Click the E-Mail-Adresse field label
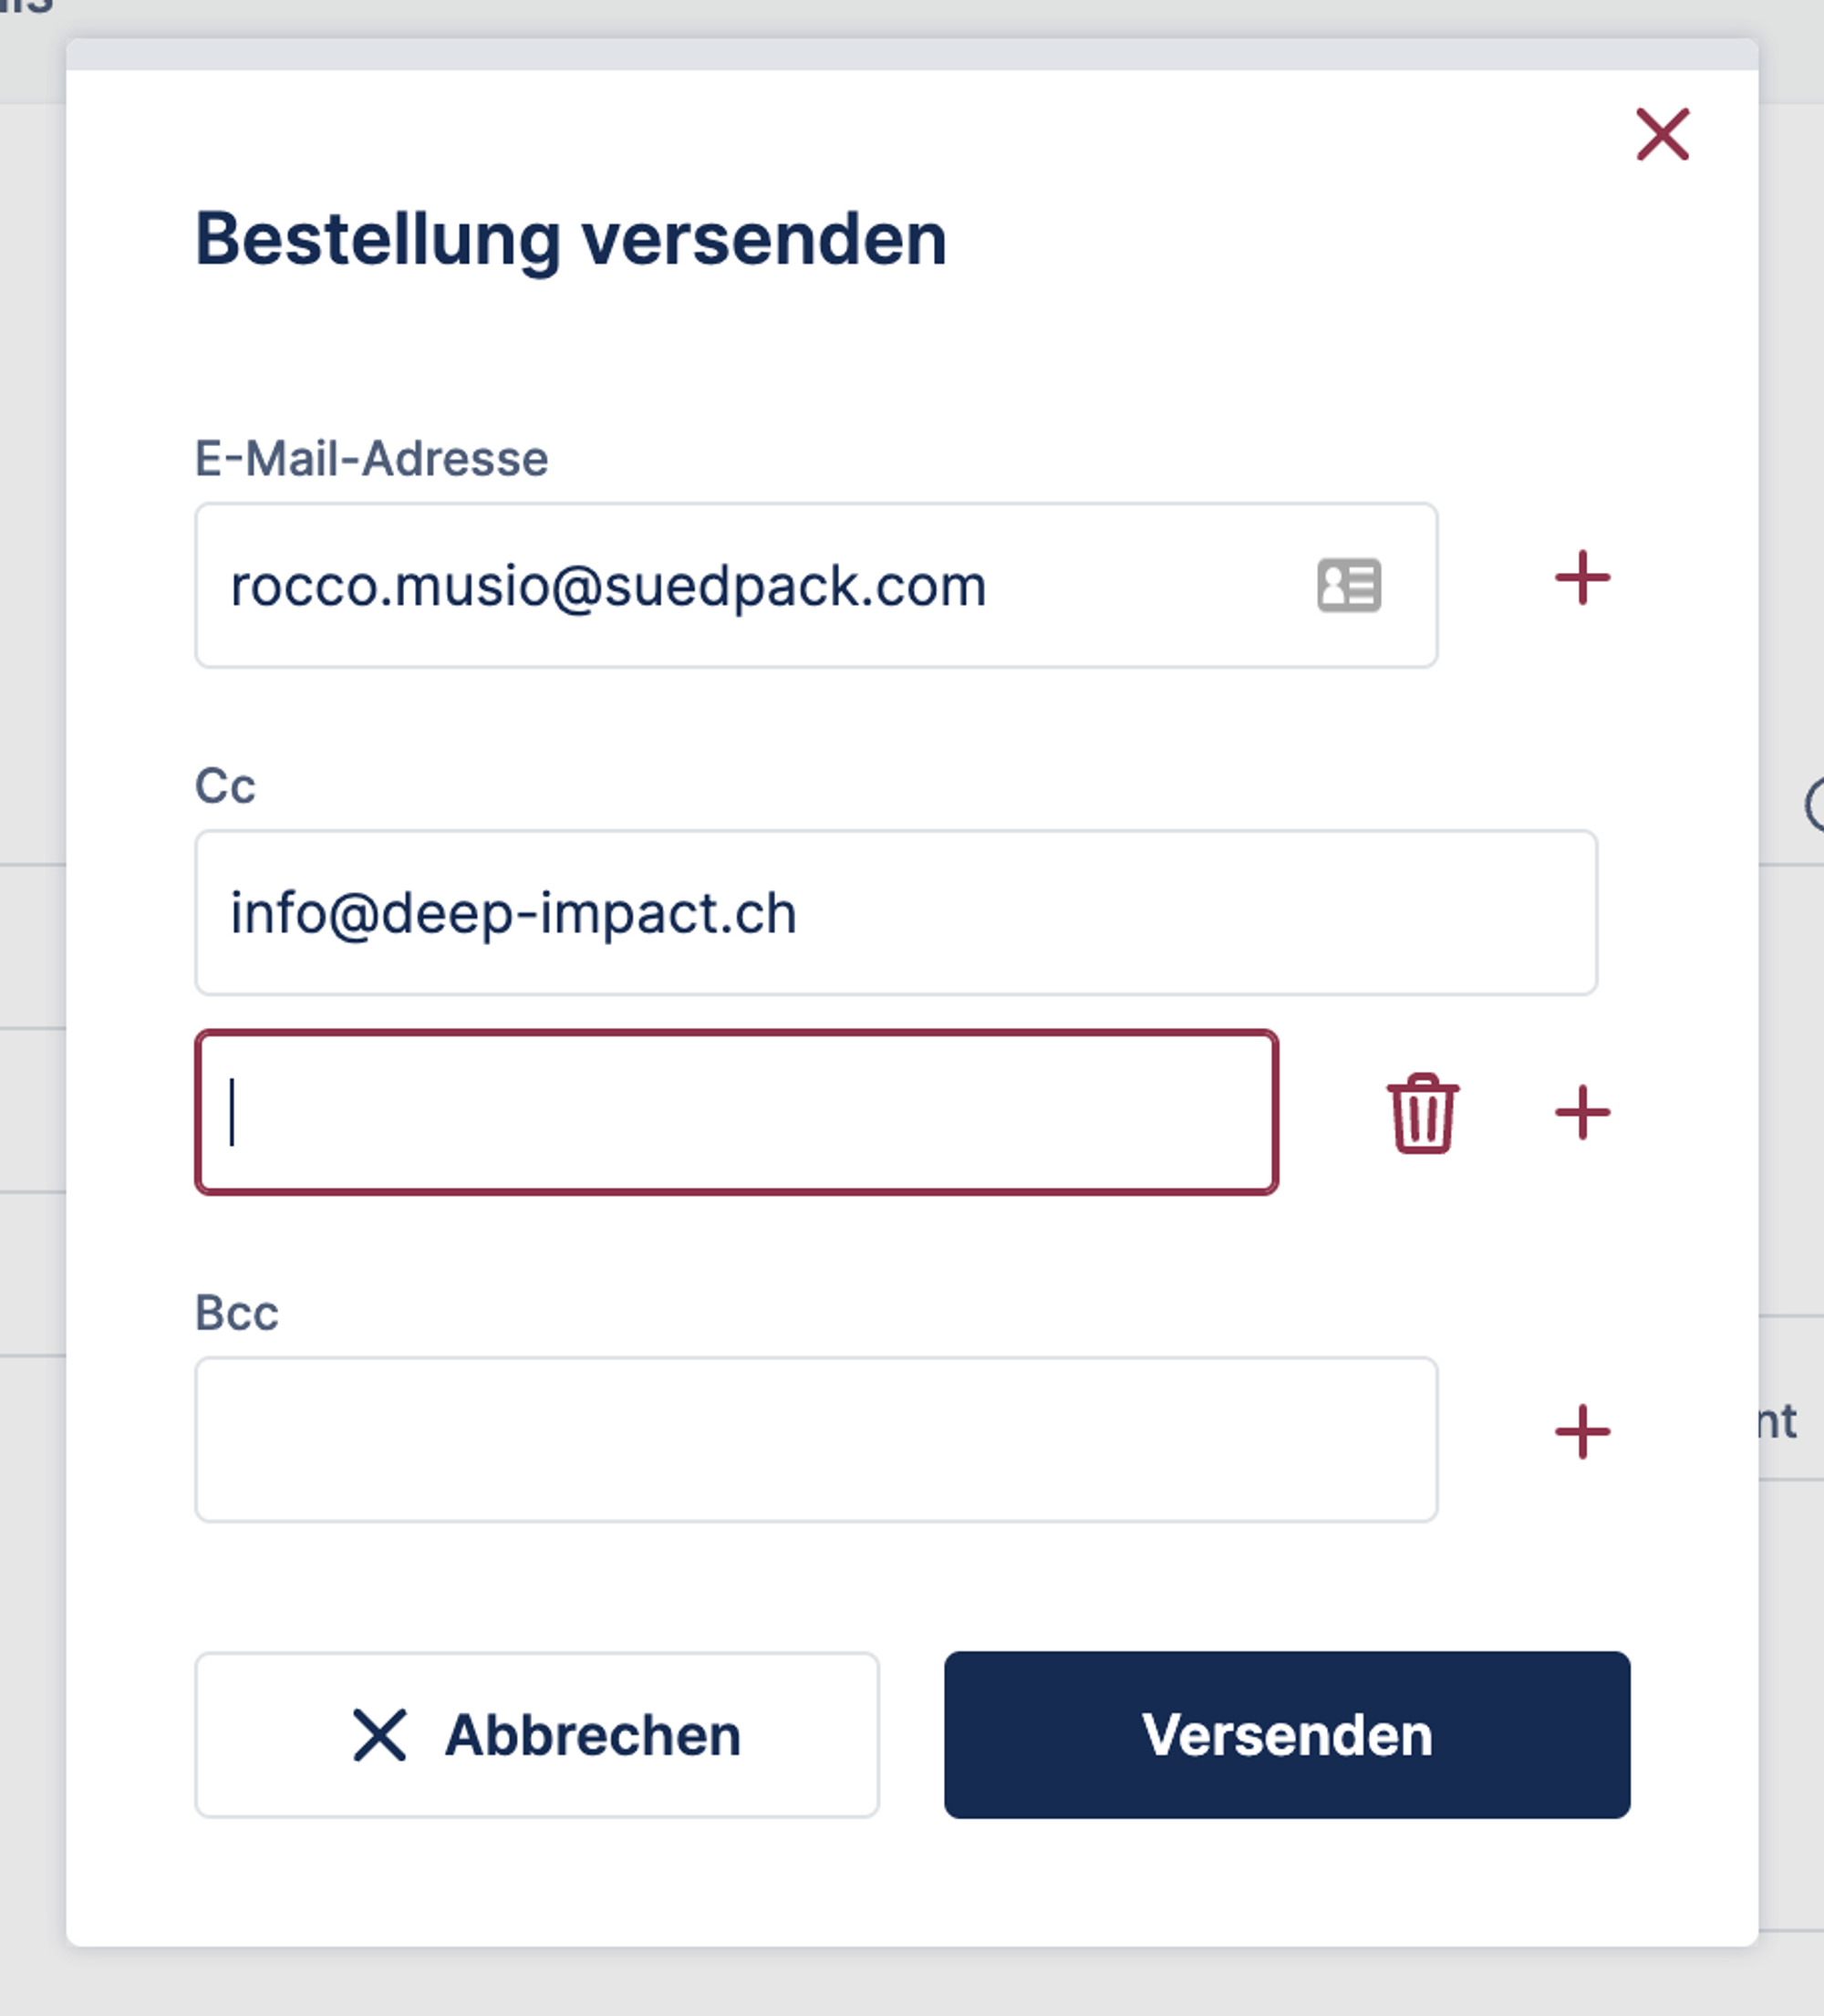 click(x=371, y=459)
